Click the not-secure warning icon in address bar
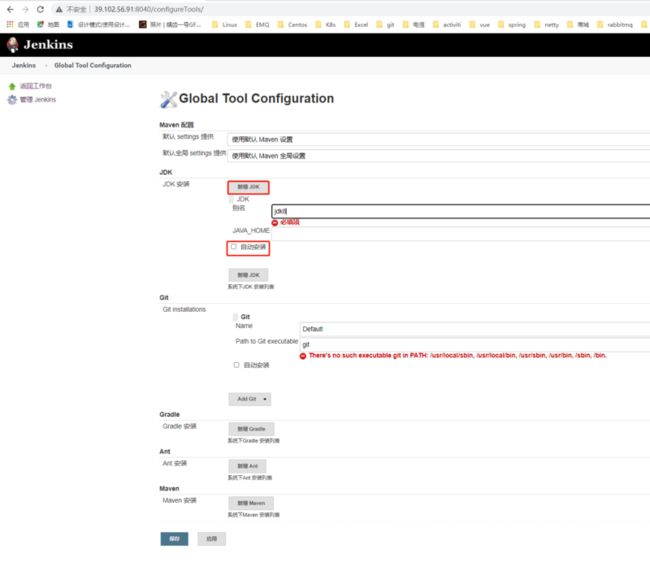This screenshot has width=650, height=588. pos(59,9)
